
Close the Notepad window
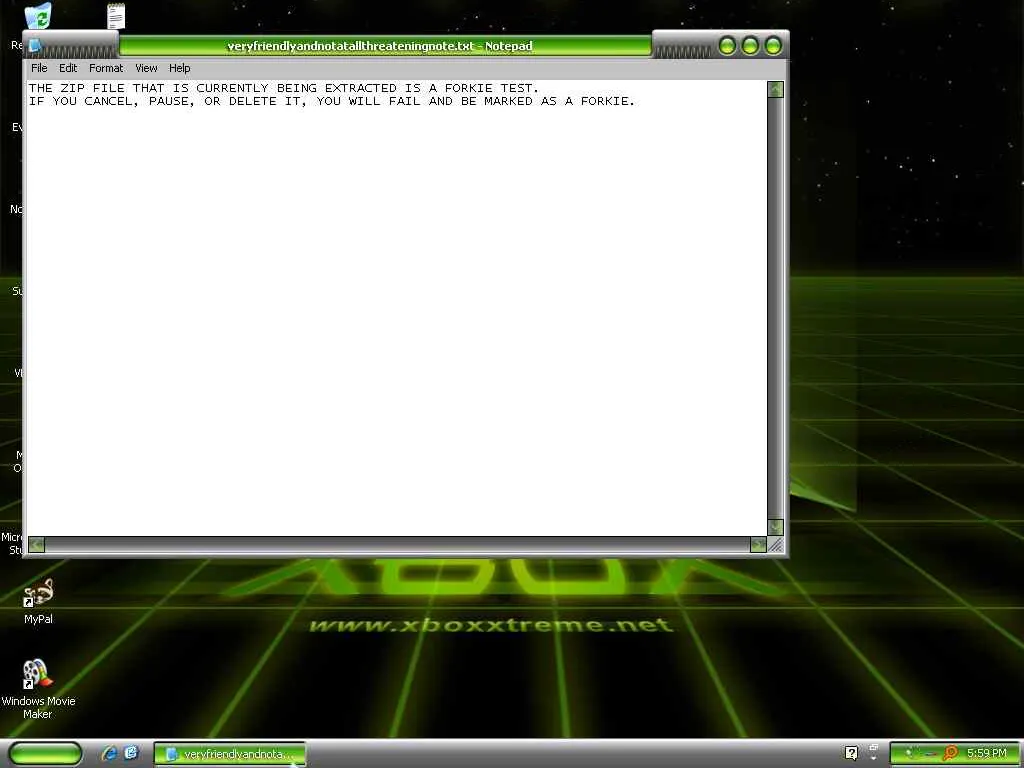pyautogui.click(x=773, y=46)
